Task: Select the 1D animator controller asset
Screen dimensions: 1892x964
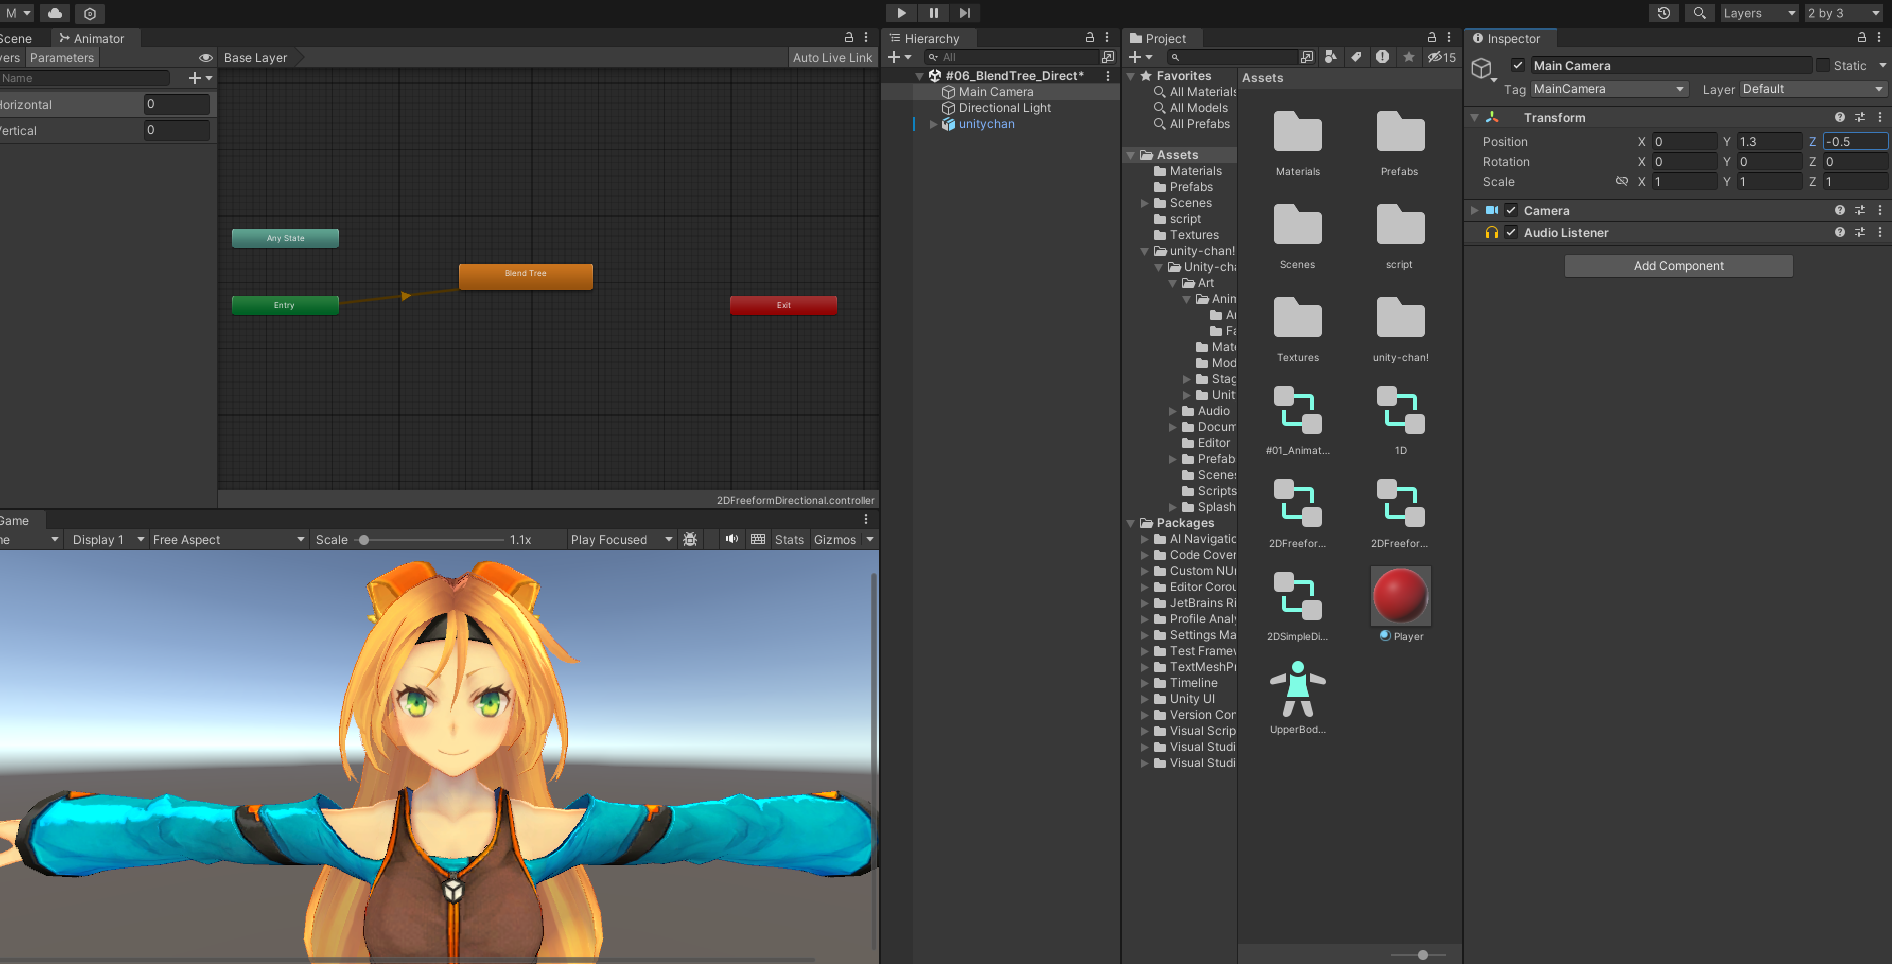Action: click(x=1400, y=418)
